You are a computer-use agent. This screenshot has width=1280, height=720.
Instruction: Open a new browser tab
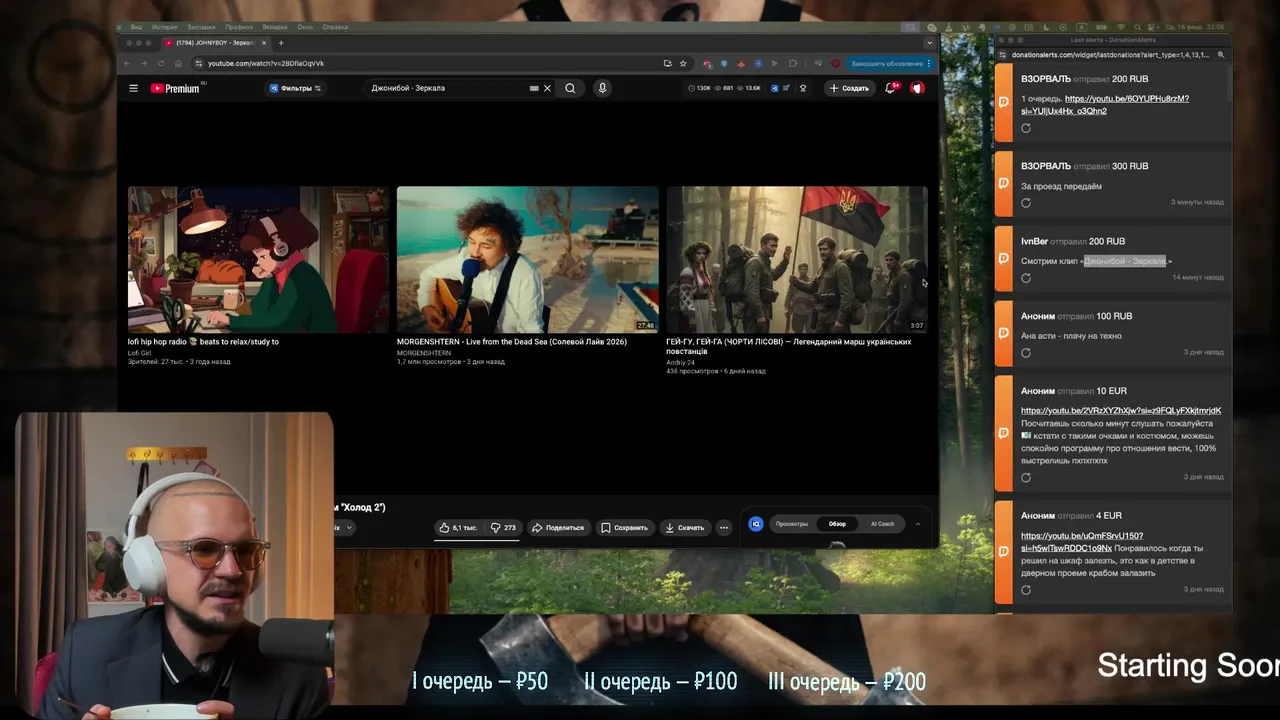281,43
